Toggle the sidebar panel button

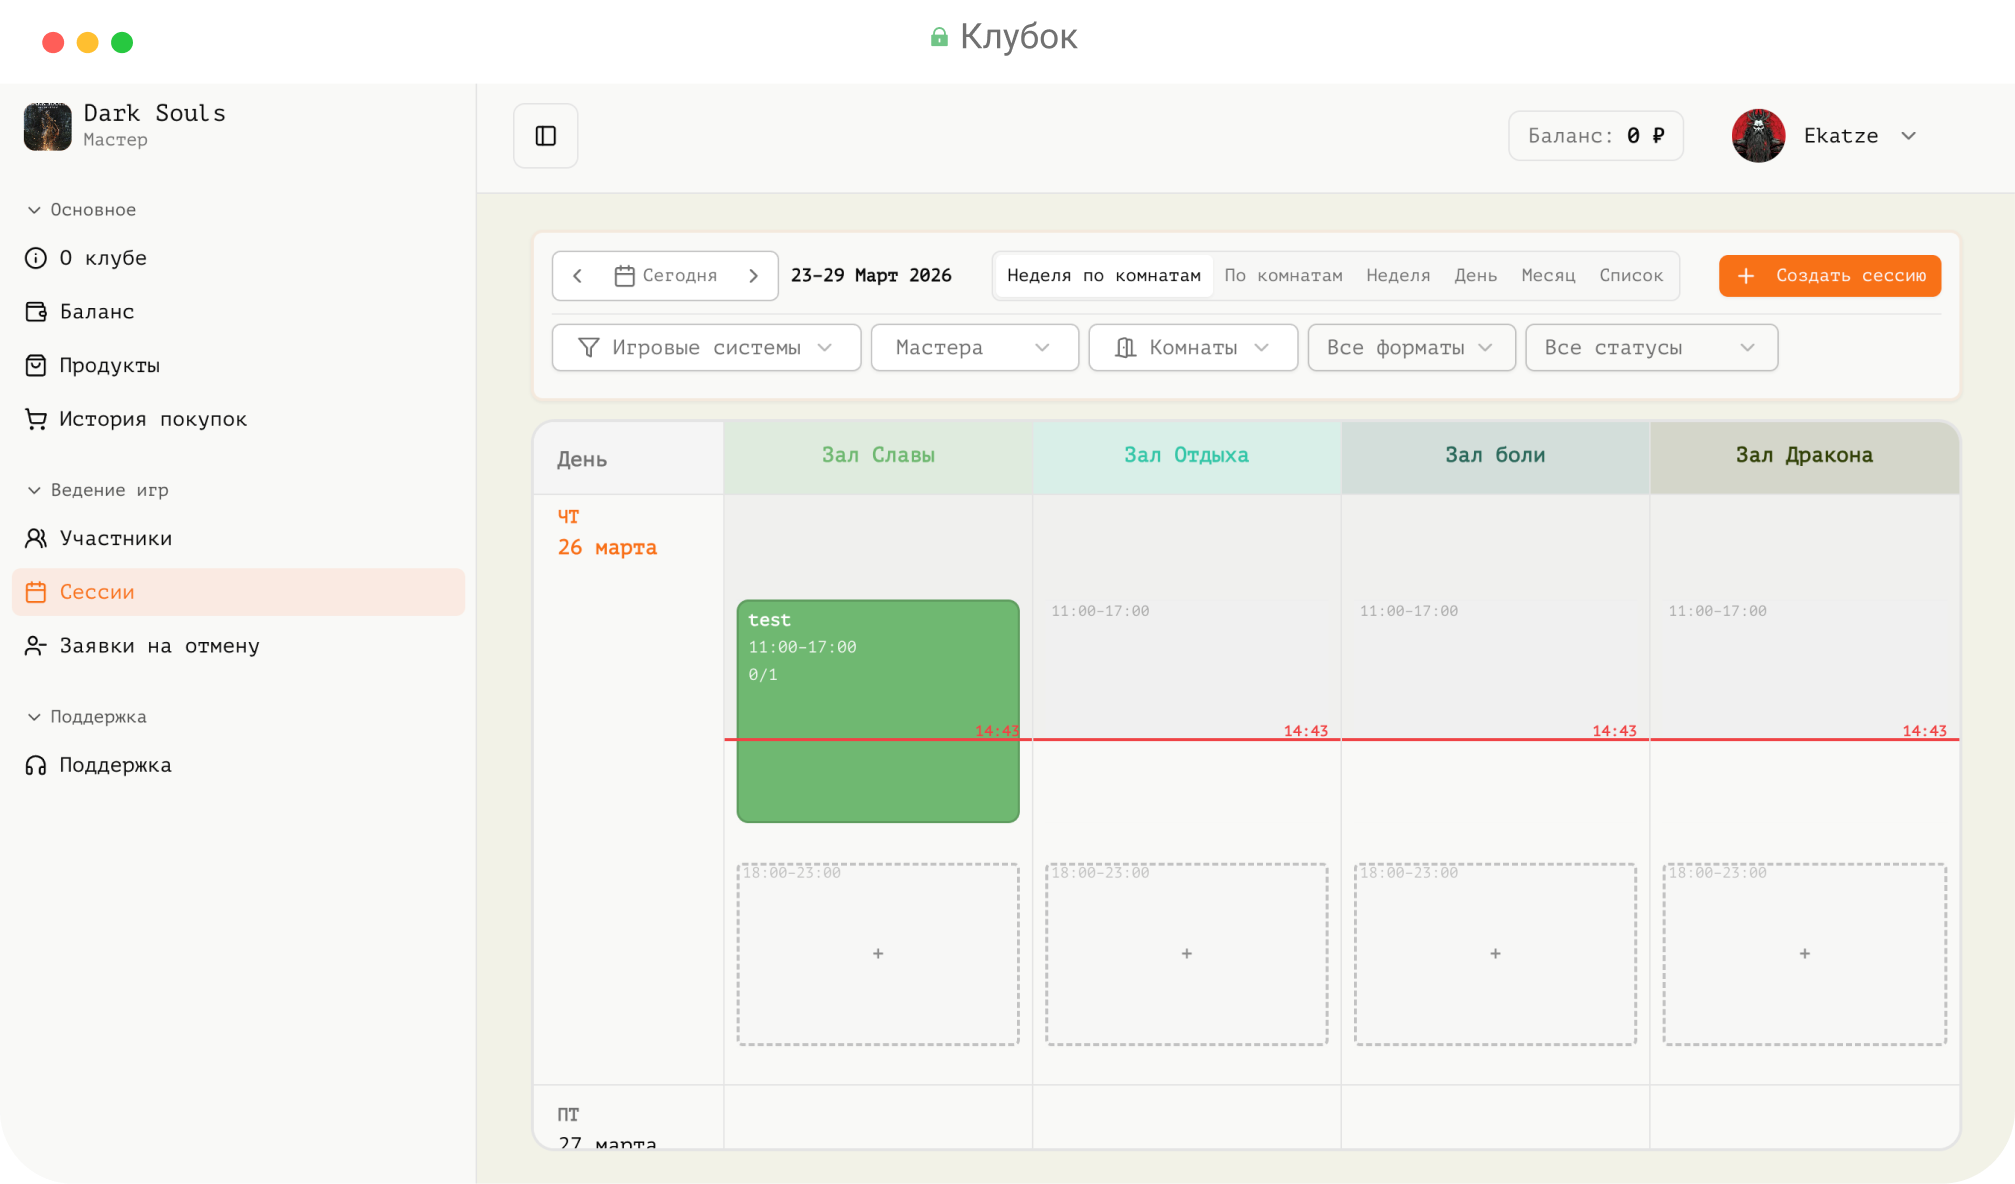pos(545,136)
